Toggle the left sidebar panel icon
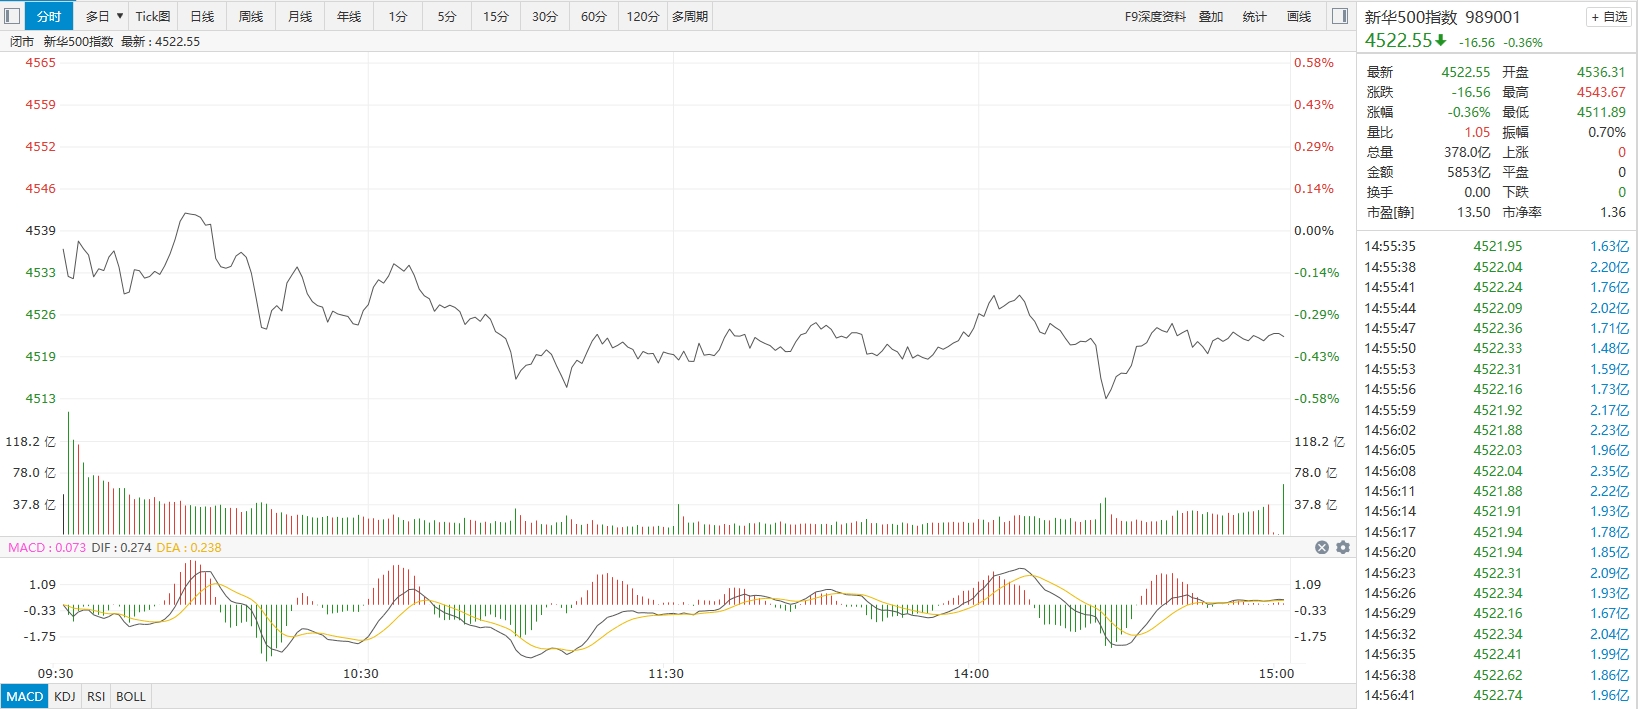This screenshot has width=1638, height=709. [12, 16]
